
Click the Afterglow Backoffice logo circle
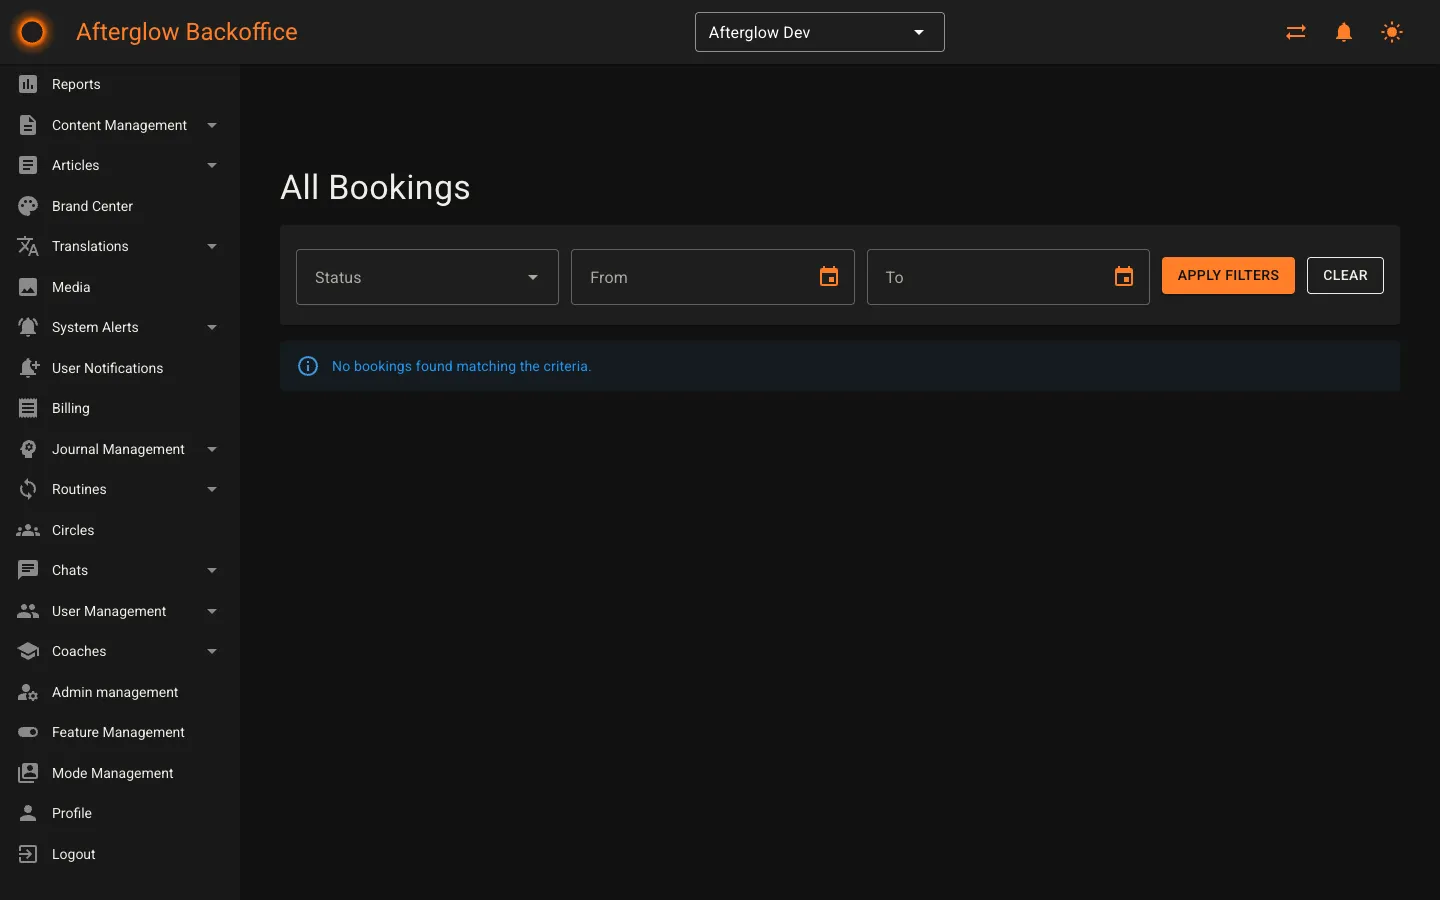[31, 32]
